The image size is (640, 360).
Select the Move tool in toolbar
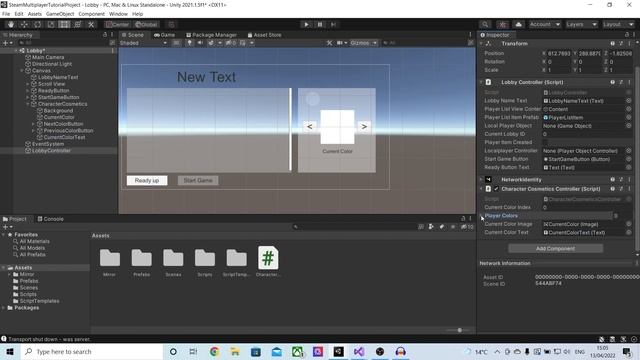(24, 24)
